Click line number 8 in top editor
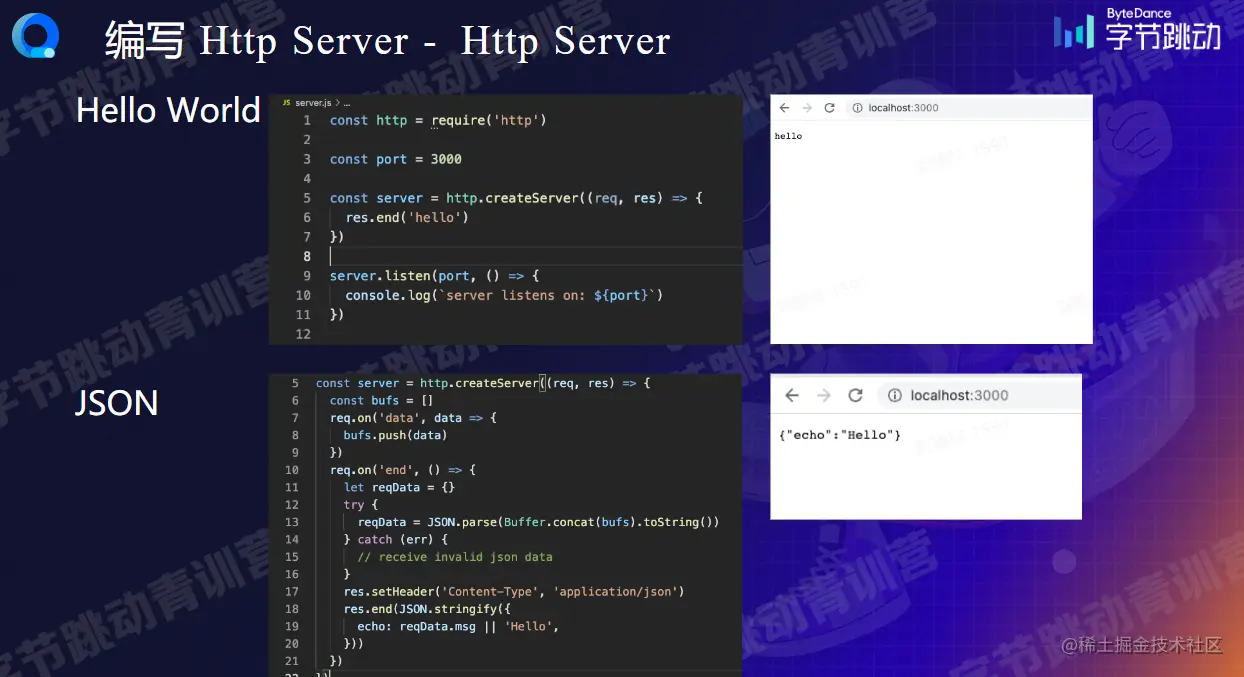The width and height of the screenshot is (1244, 677). pos(307,256)
